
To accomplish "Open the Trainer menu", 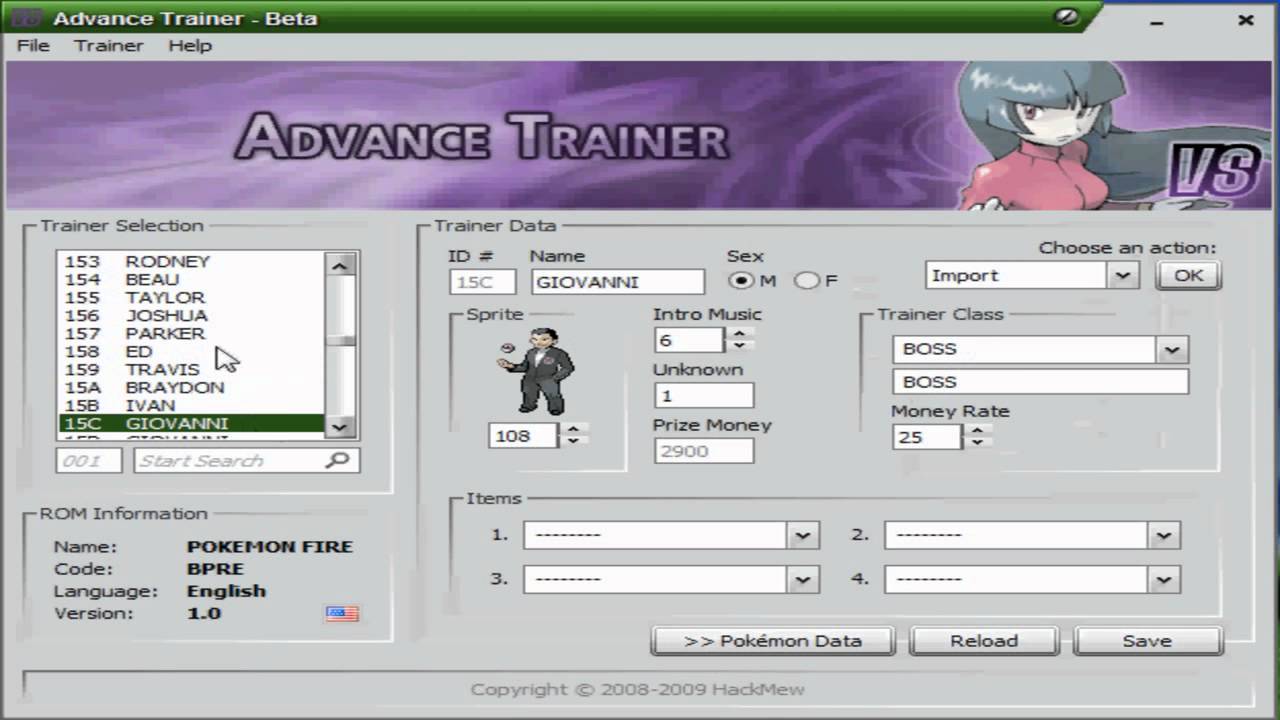I will pyautogui.click(x=109, y=45).
